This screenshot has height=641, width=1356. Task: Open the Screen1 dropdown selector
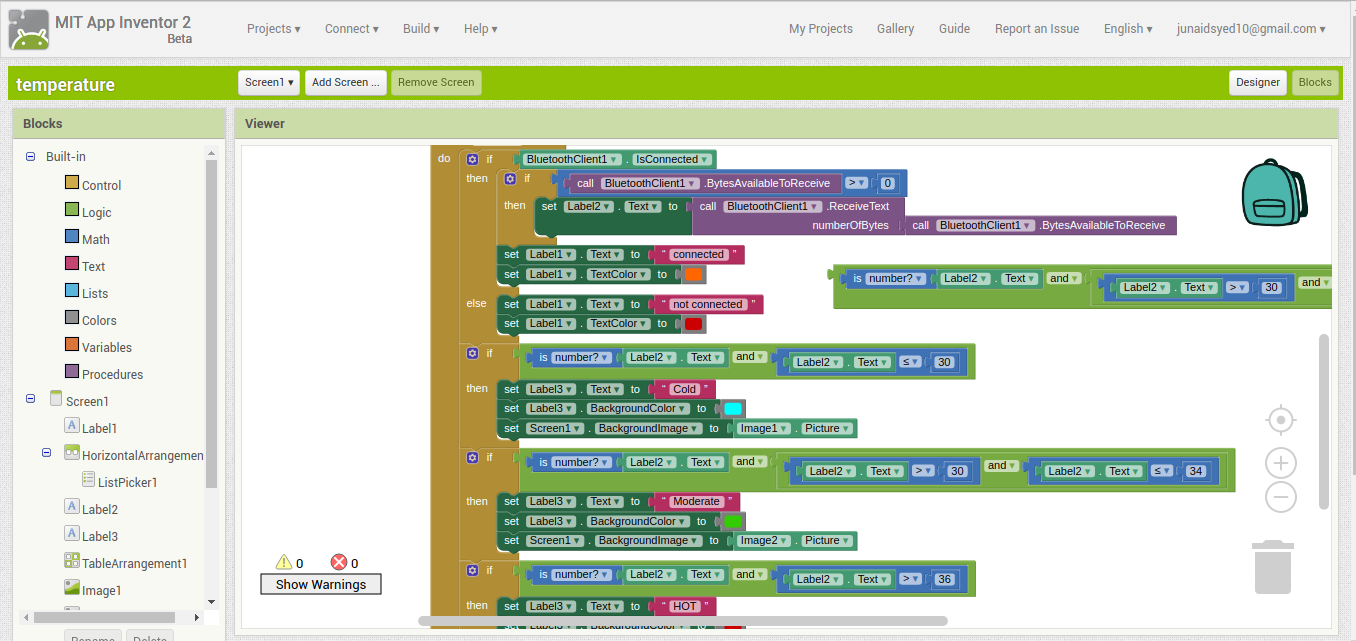[269, 83]
